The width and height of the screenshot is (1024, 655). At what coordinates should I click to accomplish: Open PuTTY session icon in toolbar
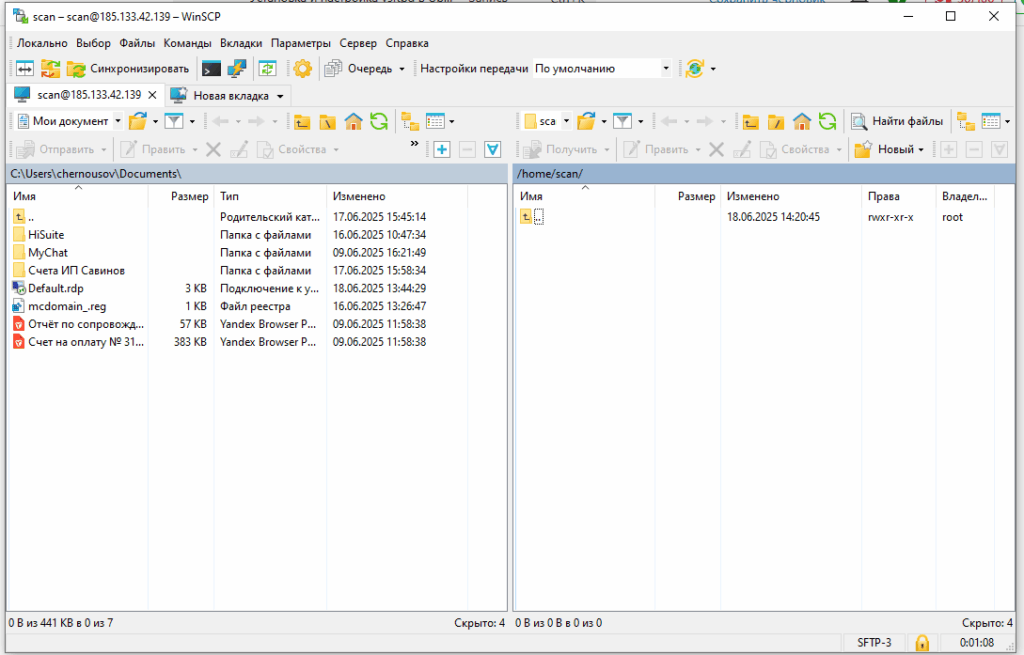click(236, 69)
